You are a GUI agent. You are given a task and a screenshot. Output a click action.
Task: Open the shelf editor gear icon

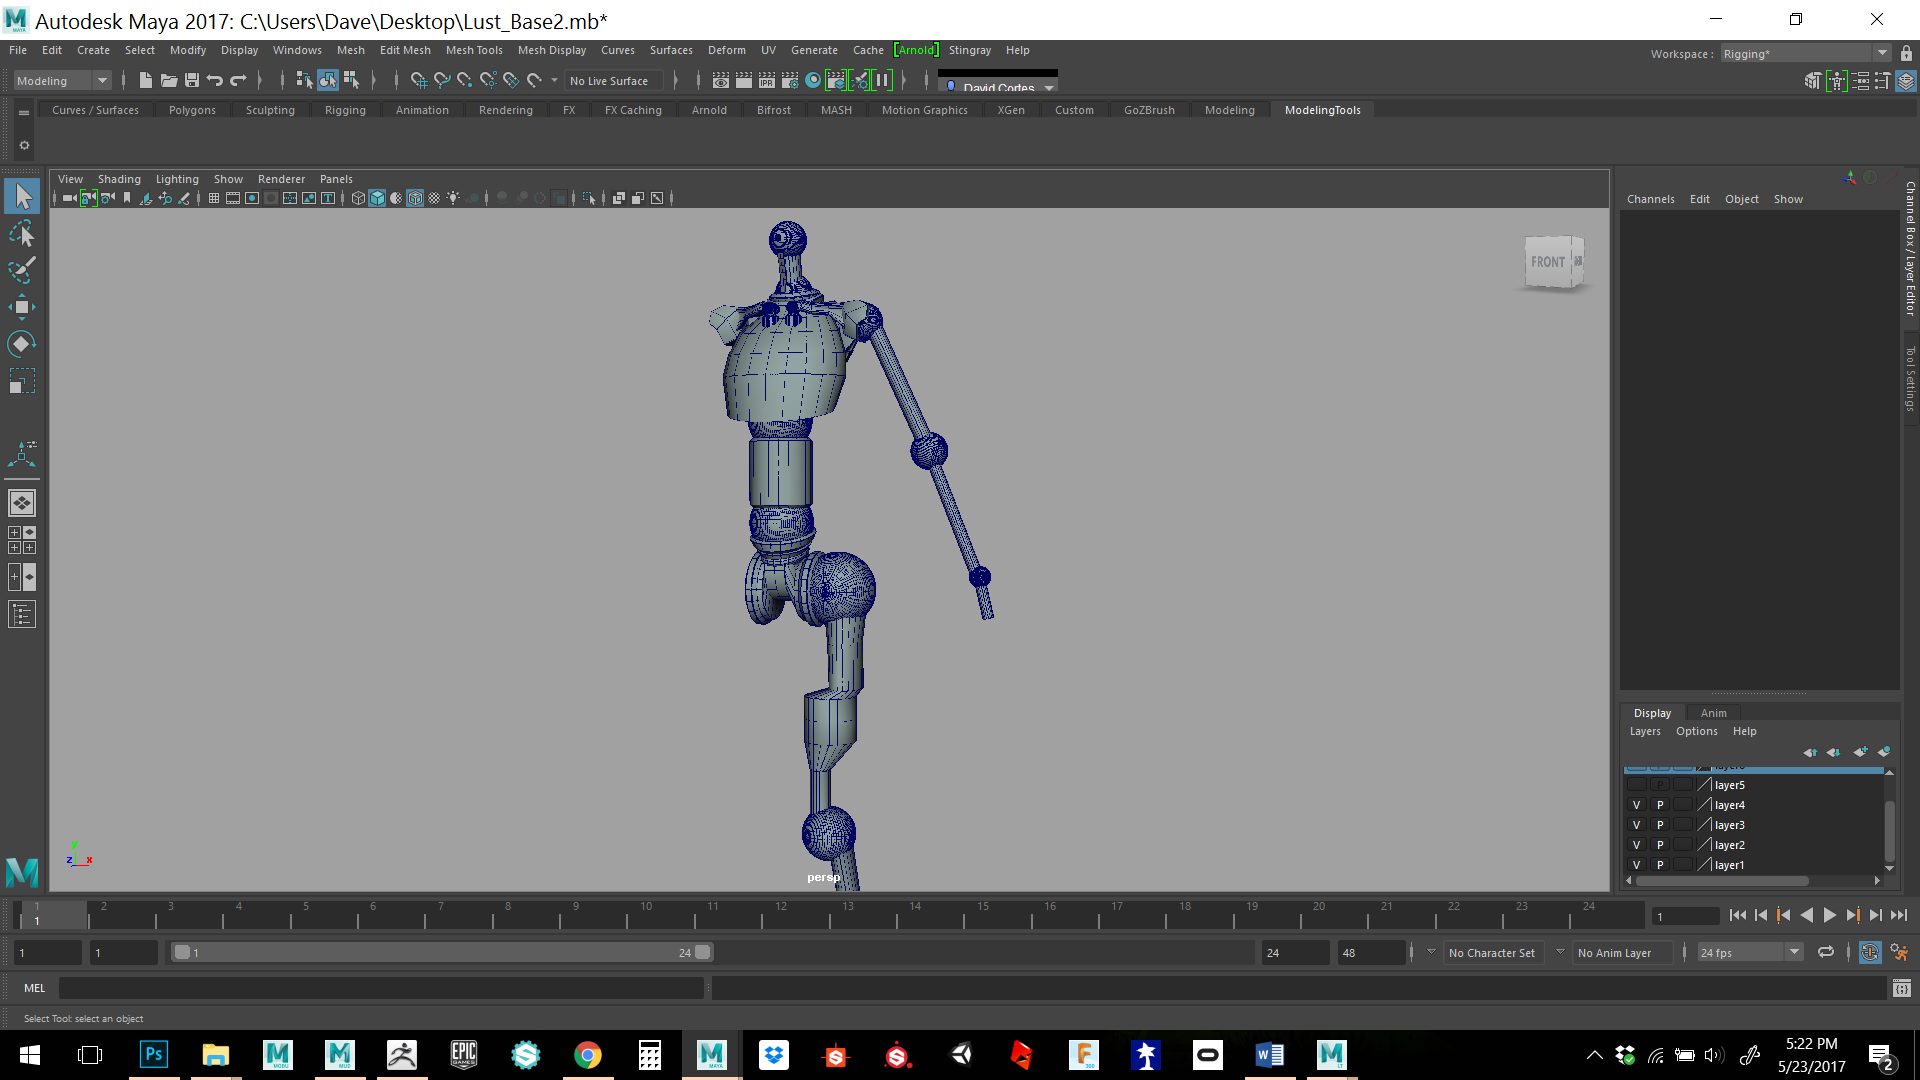coord(24,146)
